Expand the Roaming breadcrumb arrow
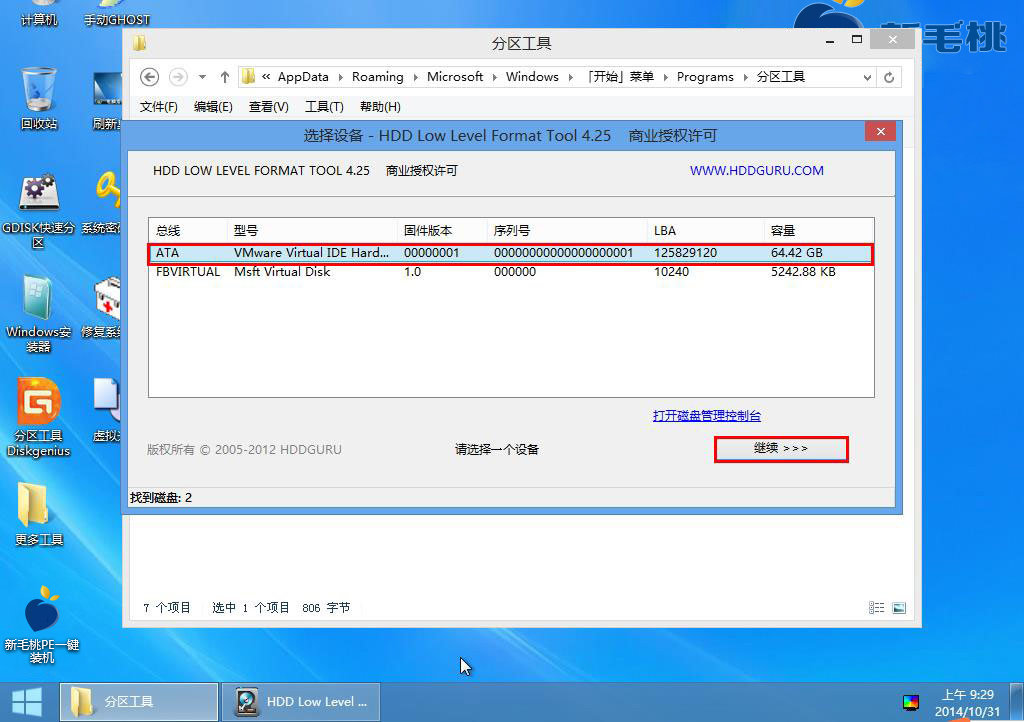 pos(415,77)
